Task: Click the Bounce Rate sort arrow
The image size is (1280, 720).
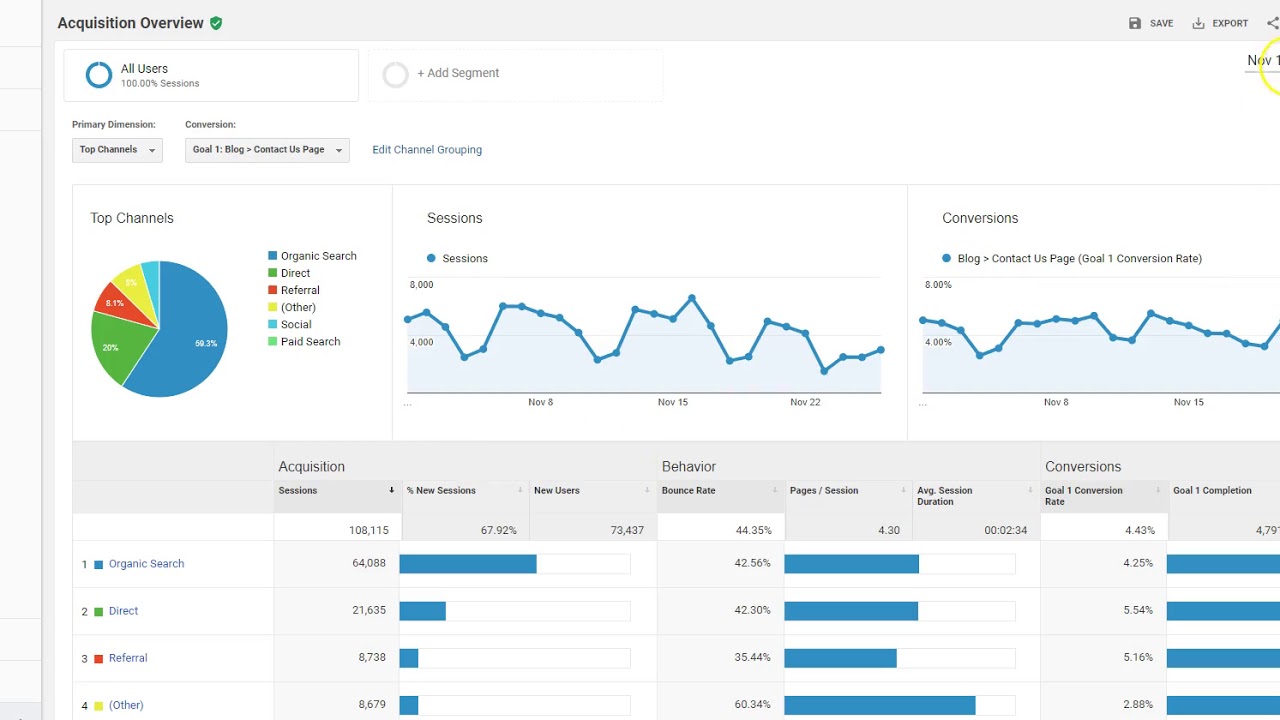Action: [774, 490]
